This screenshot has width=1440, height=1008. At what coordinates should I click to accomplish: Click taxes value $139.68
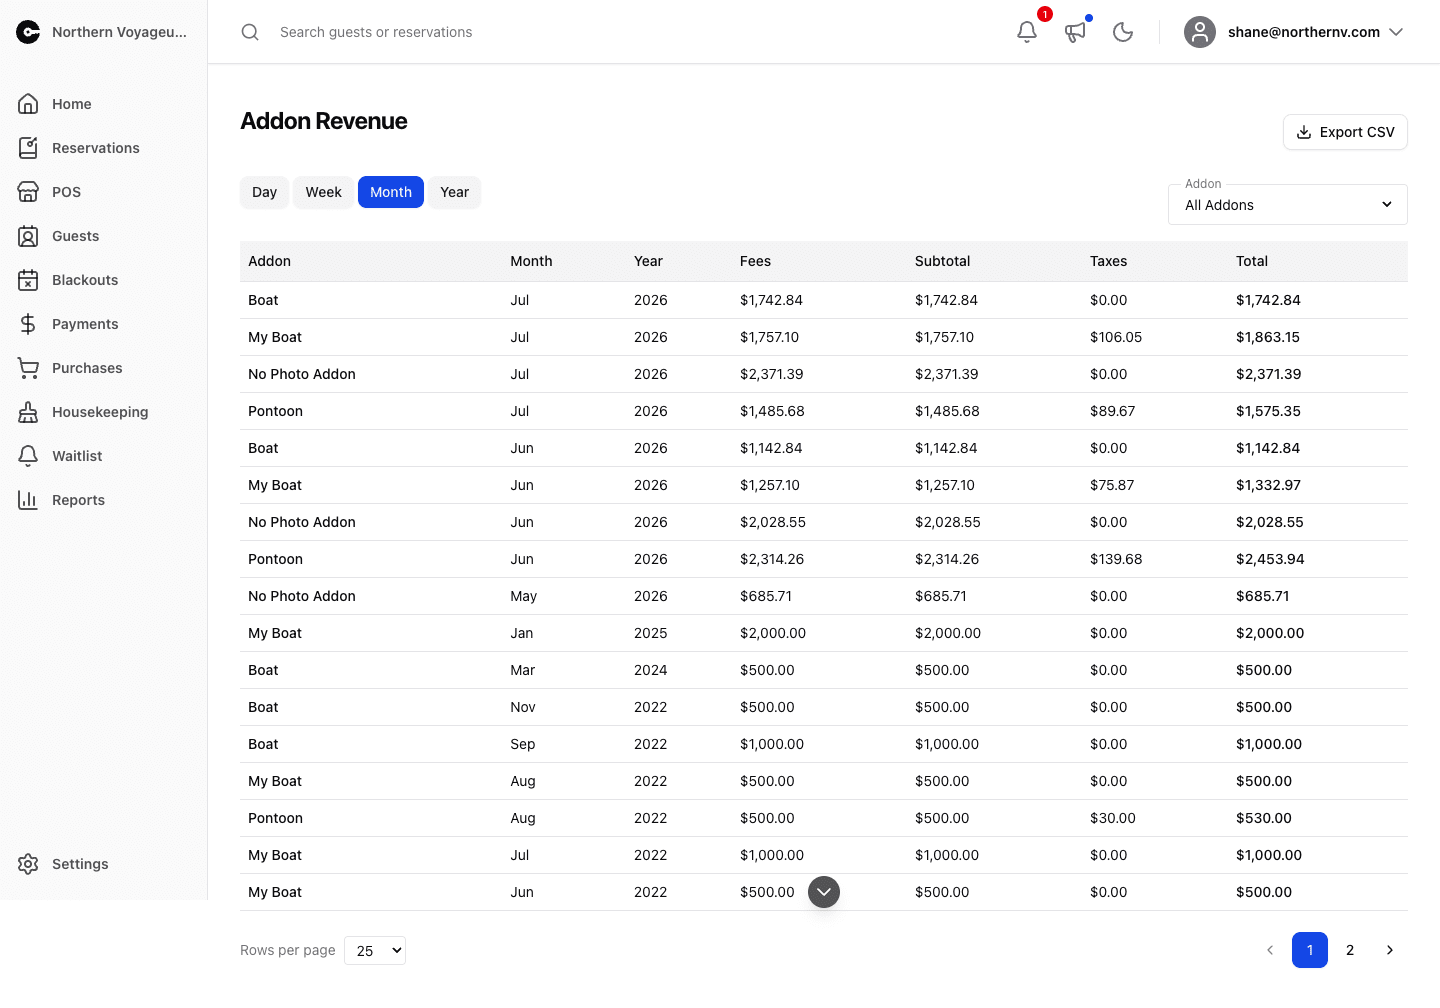1116,559
